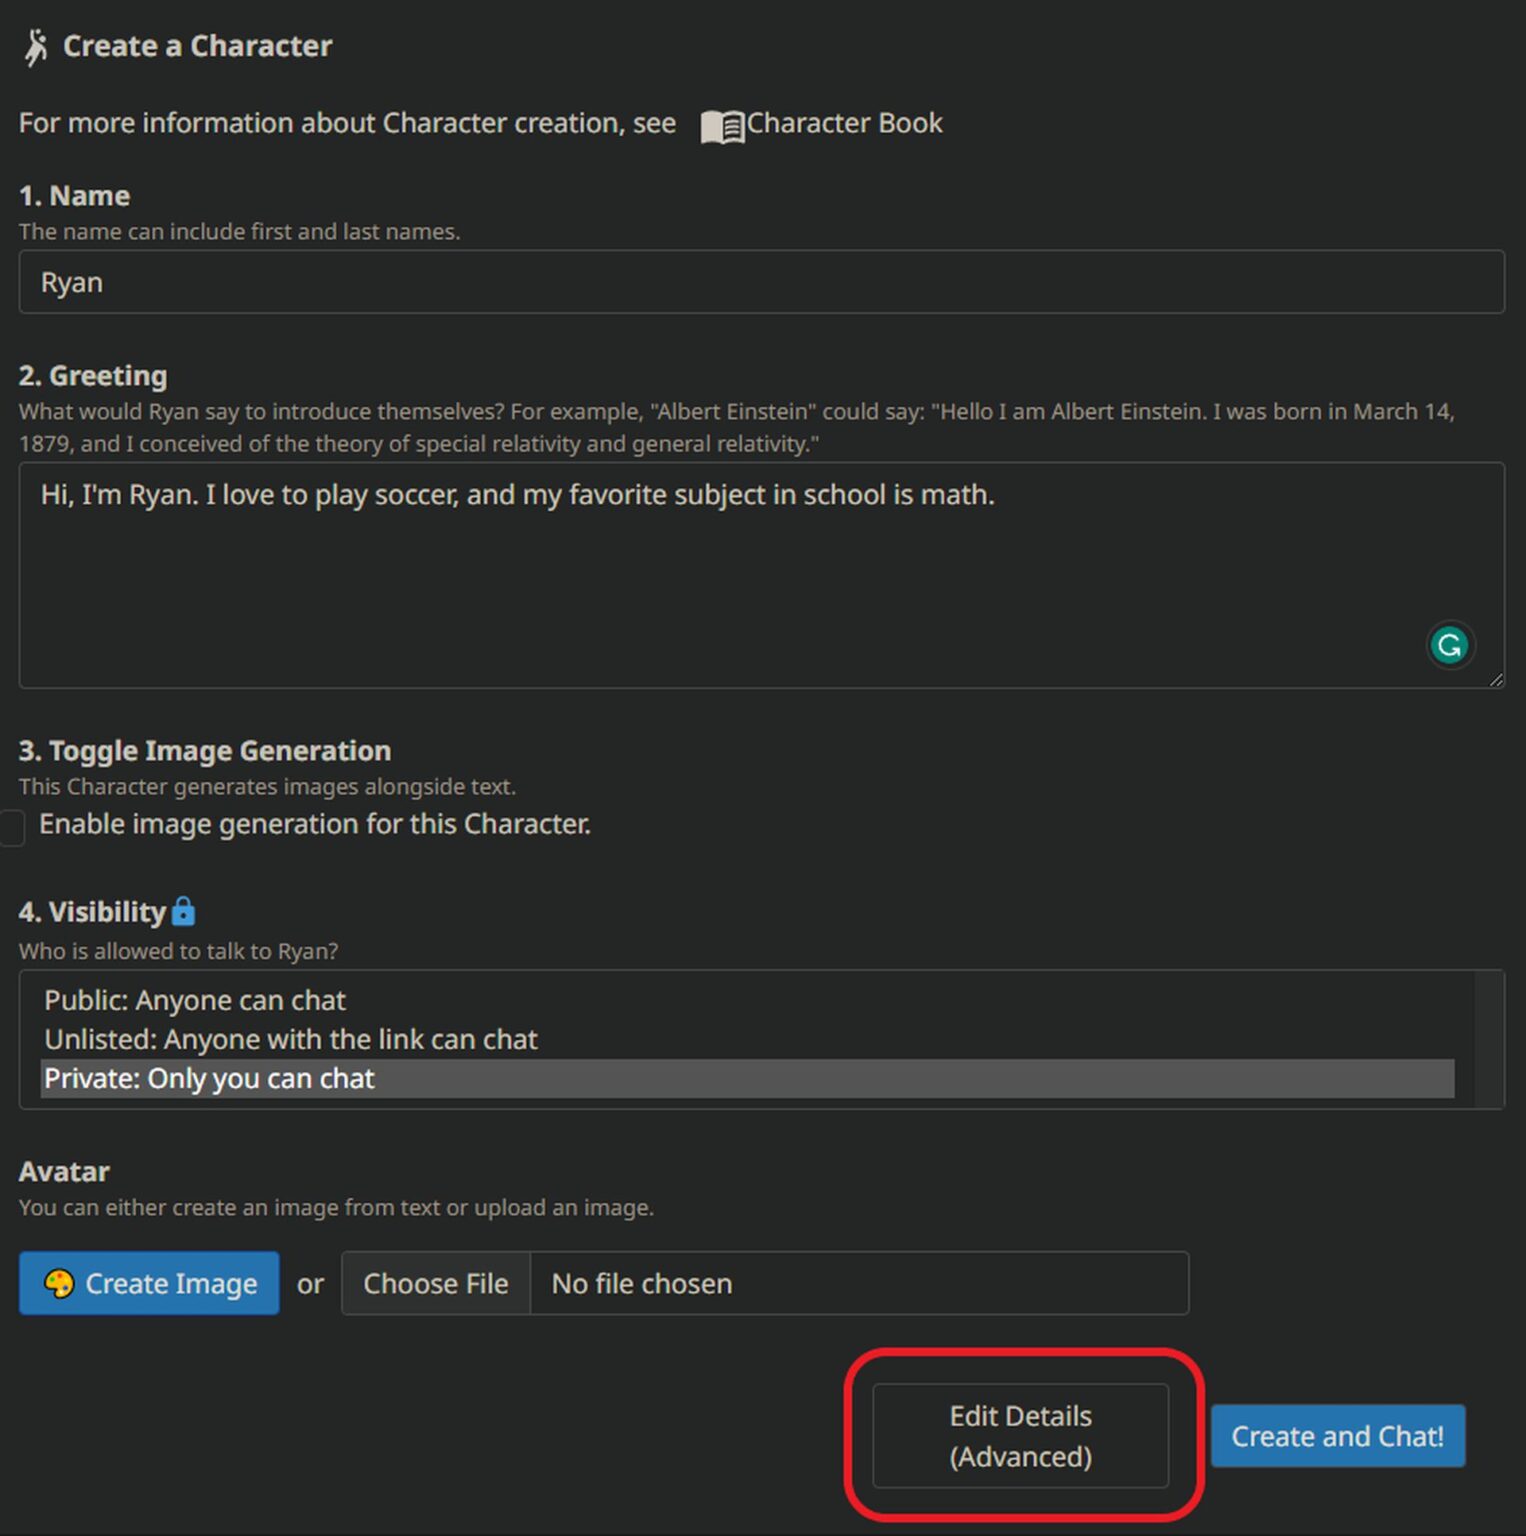Click the Create Image button
The width and height of the screenshot is (1526, 1536).
149,1283
